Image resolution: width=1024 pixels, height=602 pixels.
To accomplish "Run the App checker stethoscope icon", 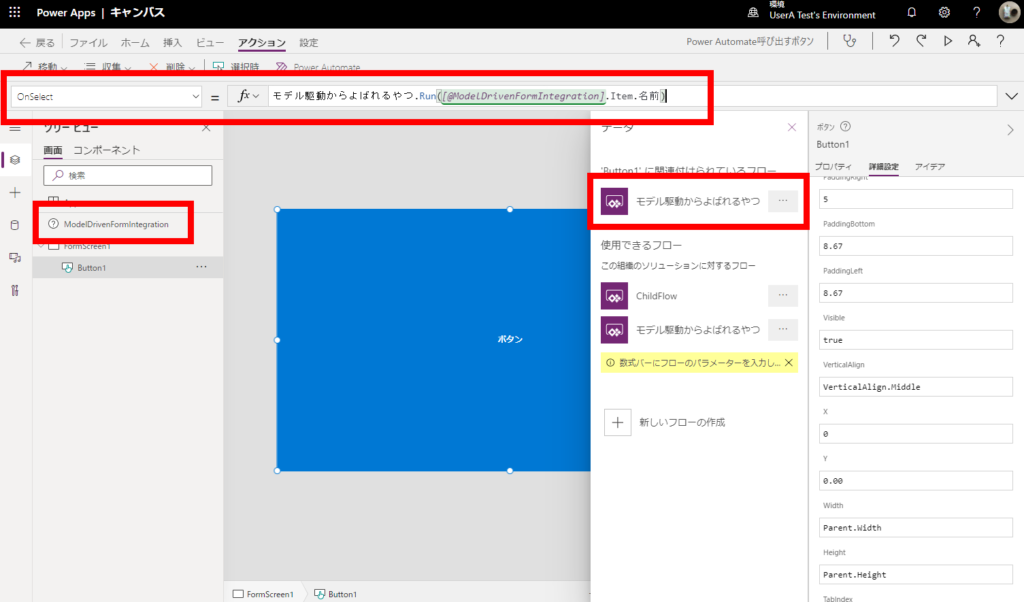I will (x=849, y=41).
